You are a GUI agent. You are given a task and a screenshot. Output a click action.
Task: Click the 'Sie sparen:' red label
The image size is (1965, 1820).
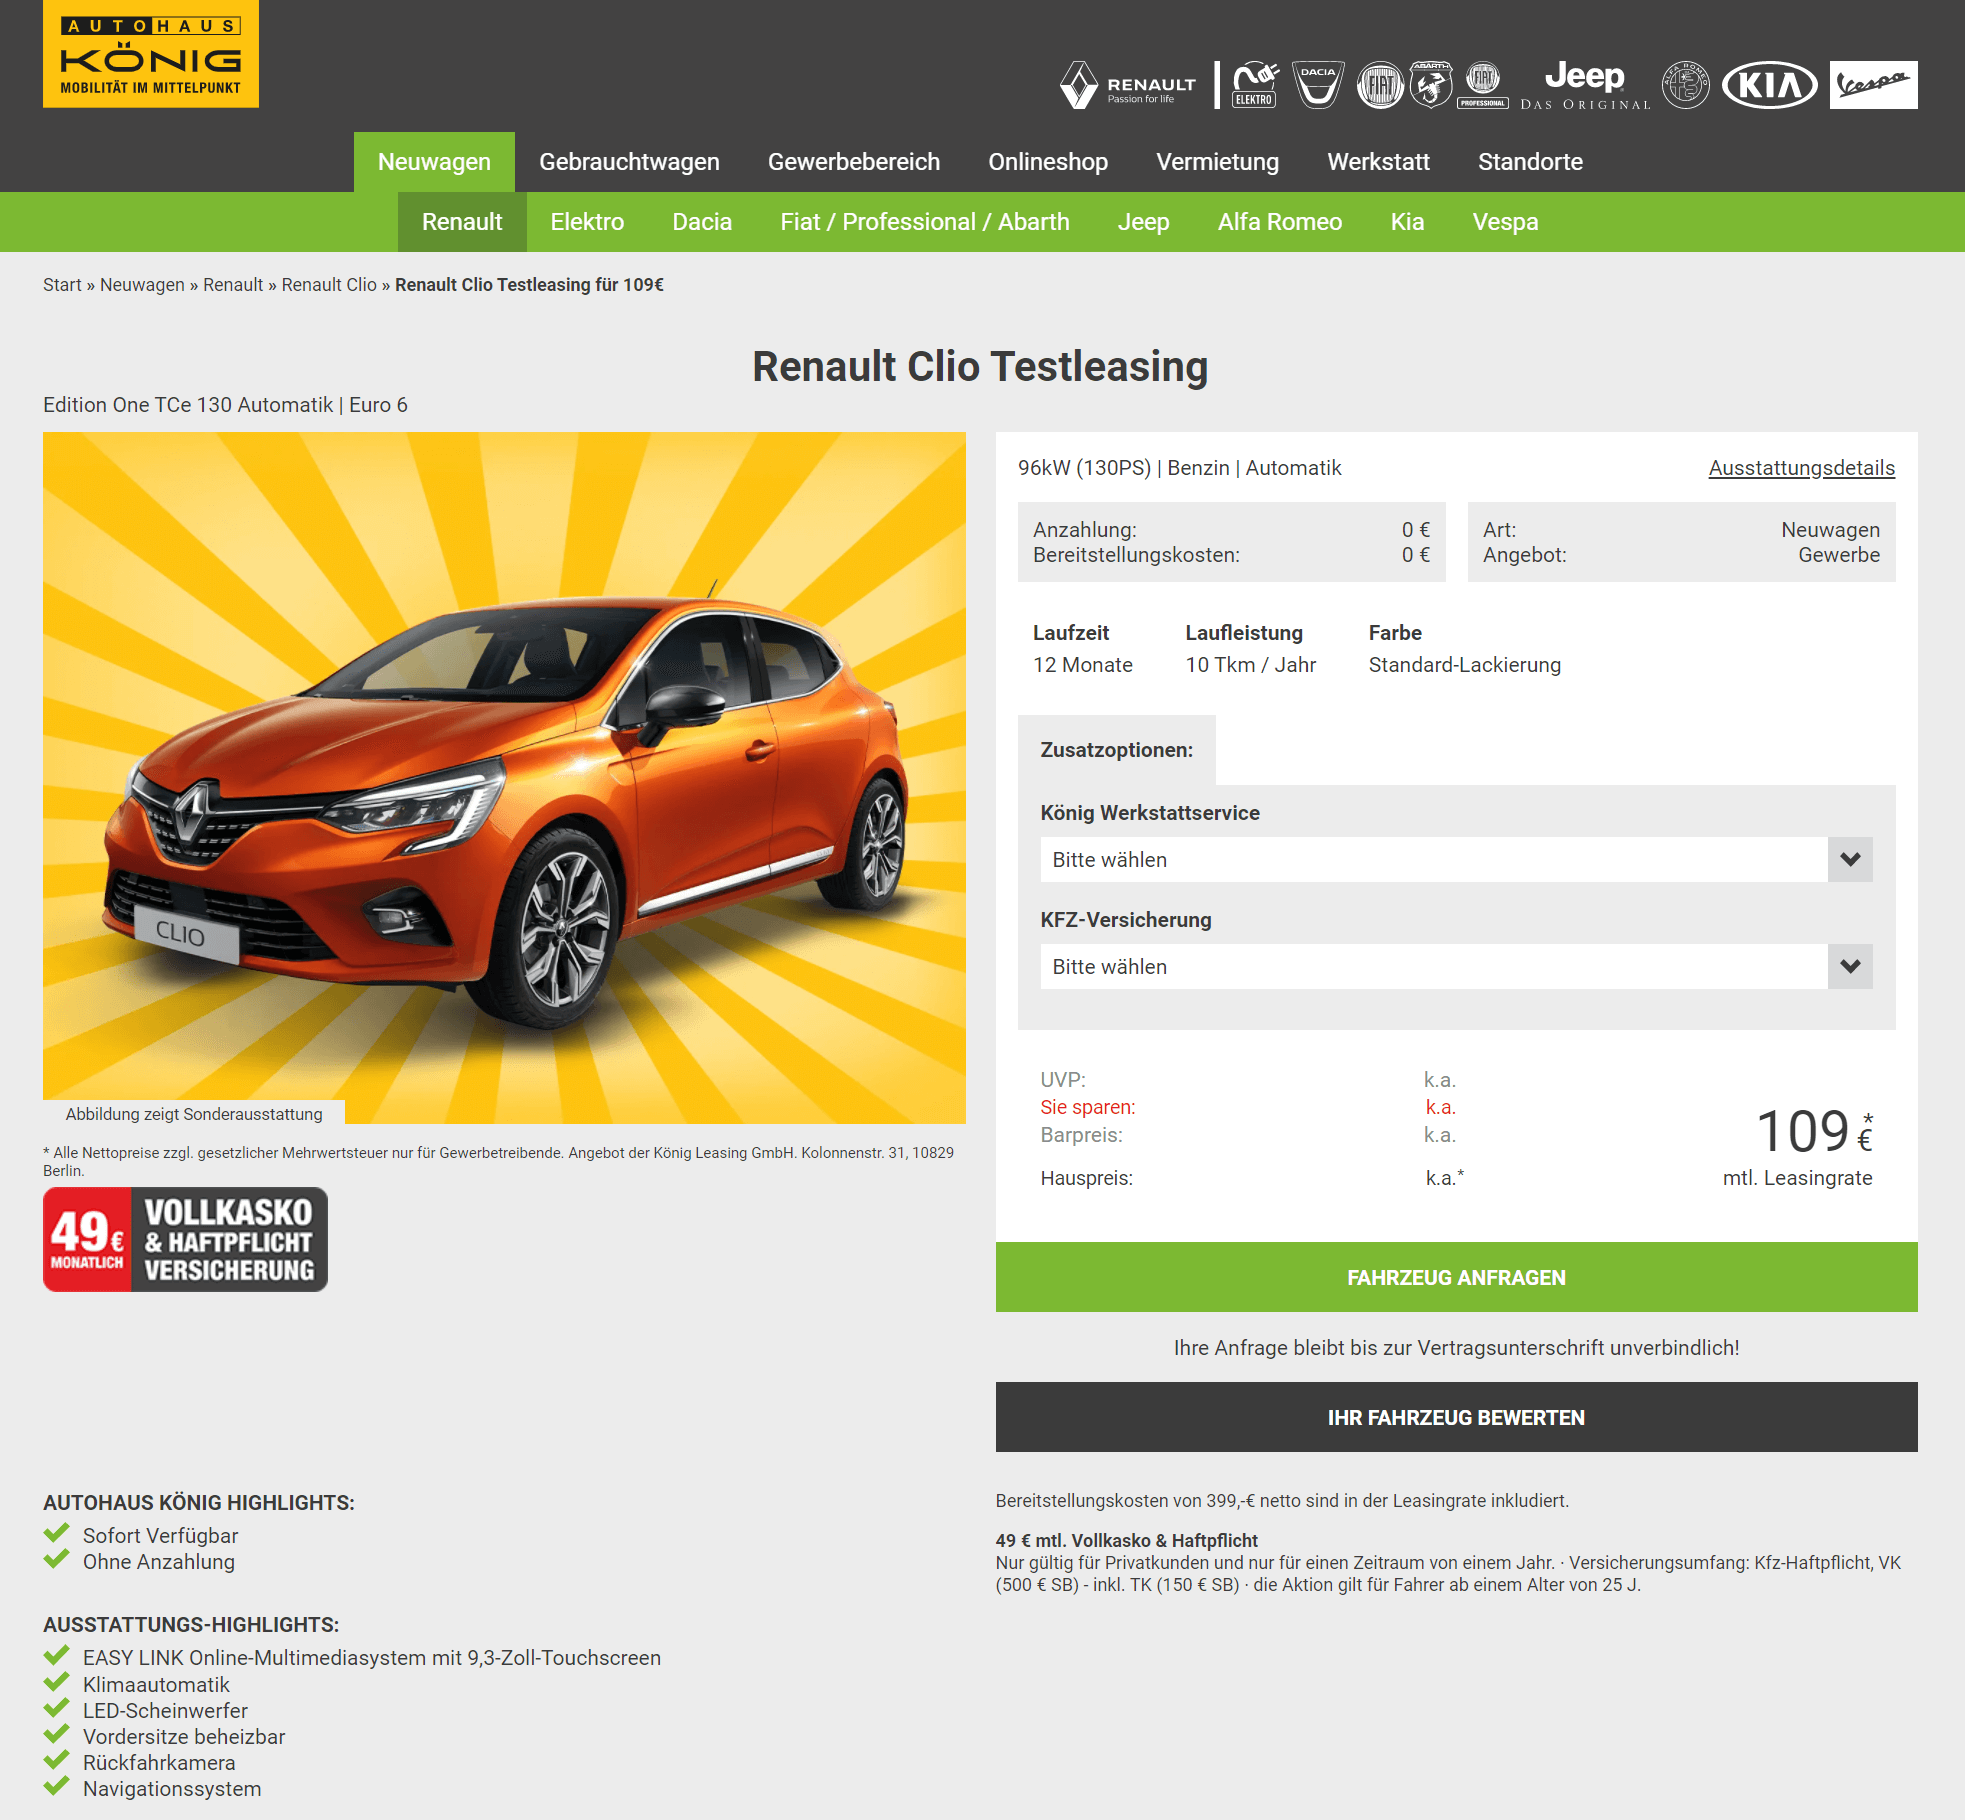(x=1088, y=1107)
